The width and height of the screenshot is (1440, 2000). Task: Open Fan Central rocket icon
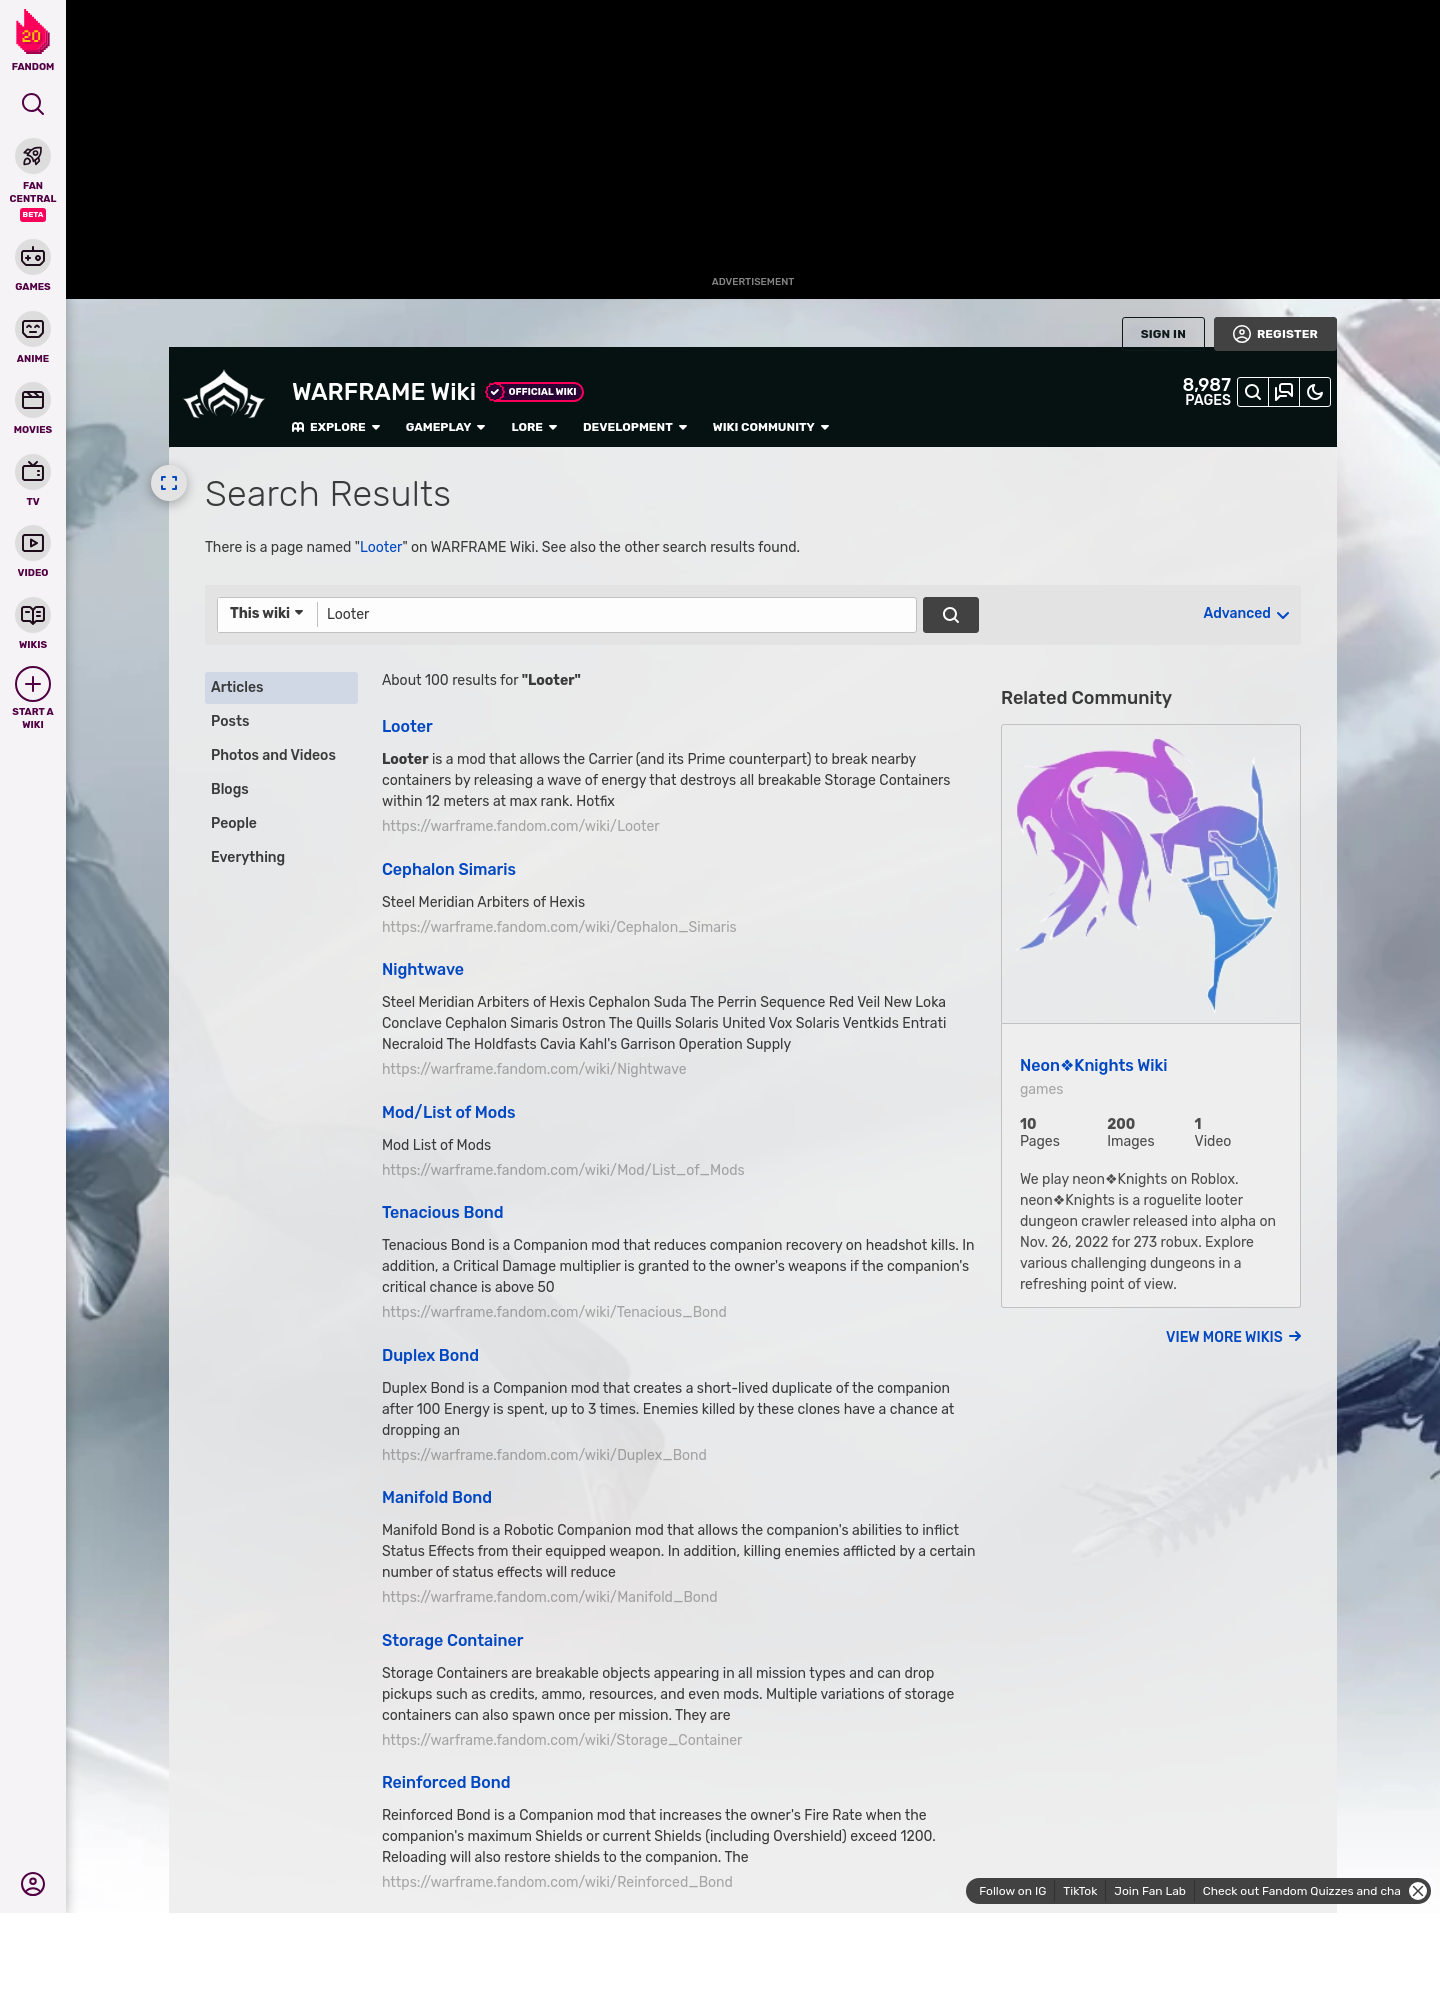[x=33, y=156]
